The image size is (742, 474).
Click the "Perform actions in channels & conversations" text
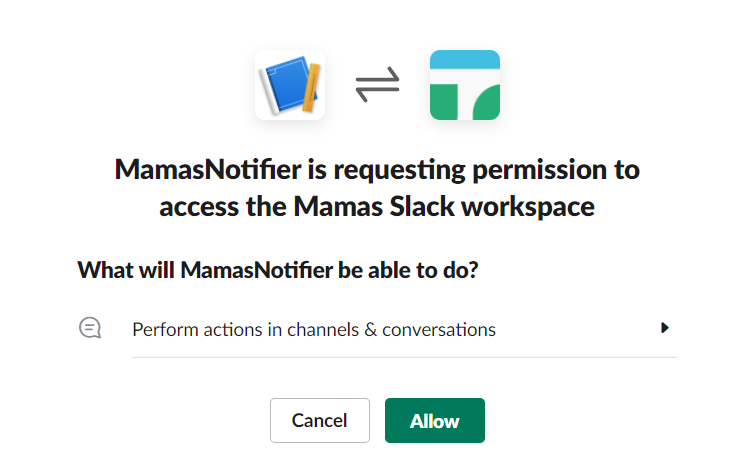coord(314,329)
